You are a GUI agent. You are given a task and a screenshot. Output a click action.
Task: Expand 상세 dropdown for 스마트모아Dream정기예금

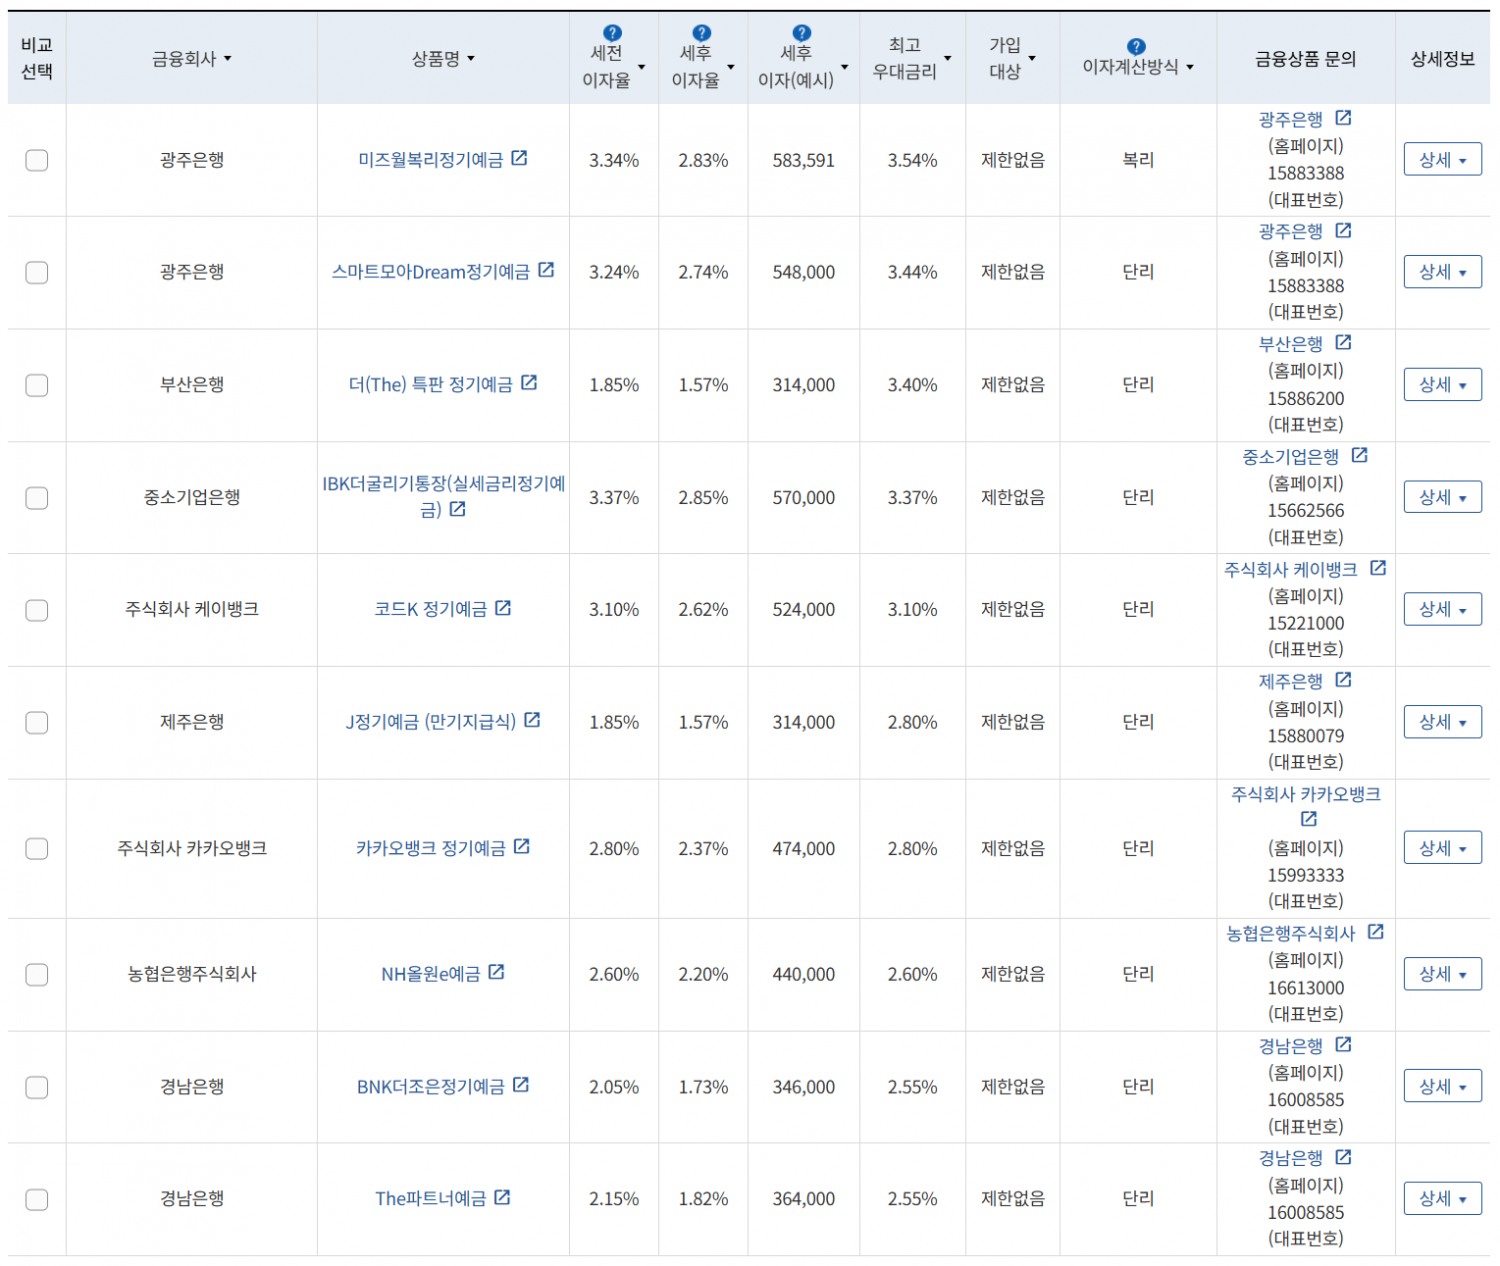1442,272
